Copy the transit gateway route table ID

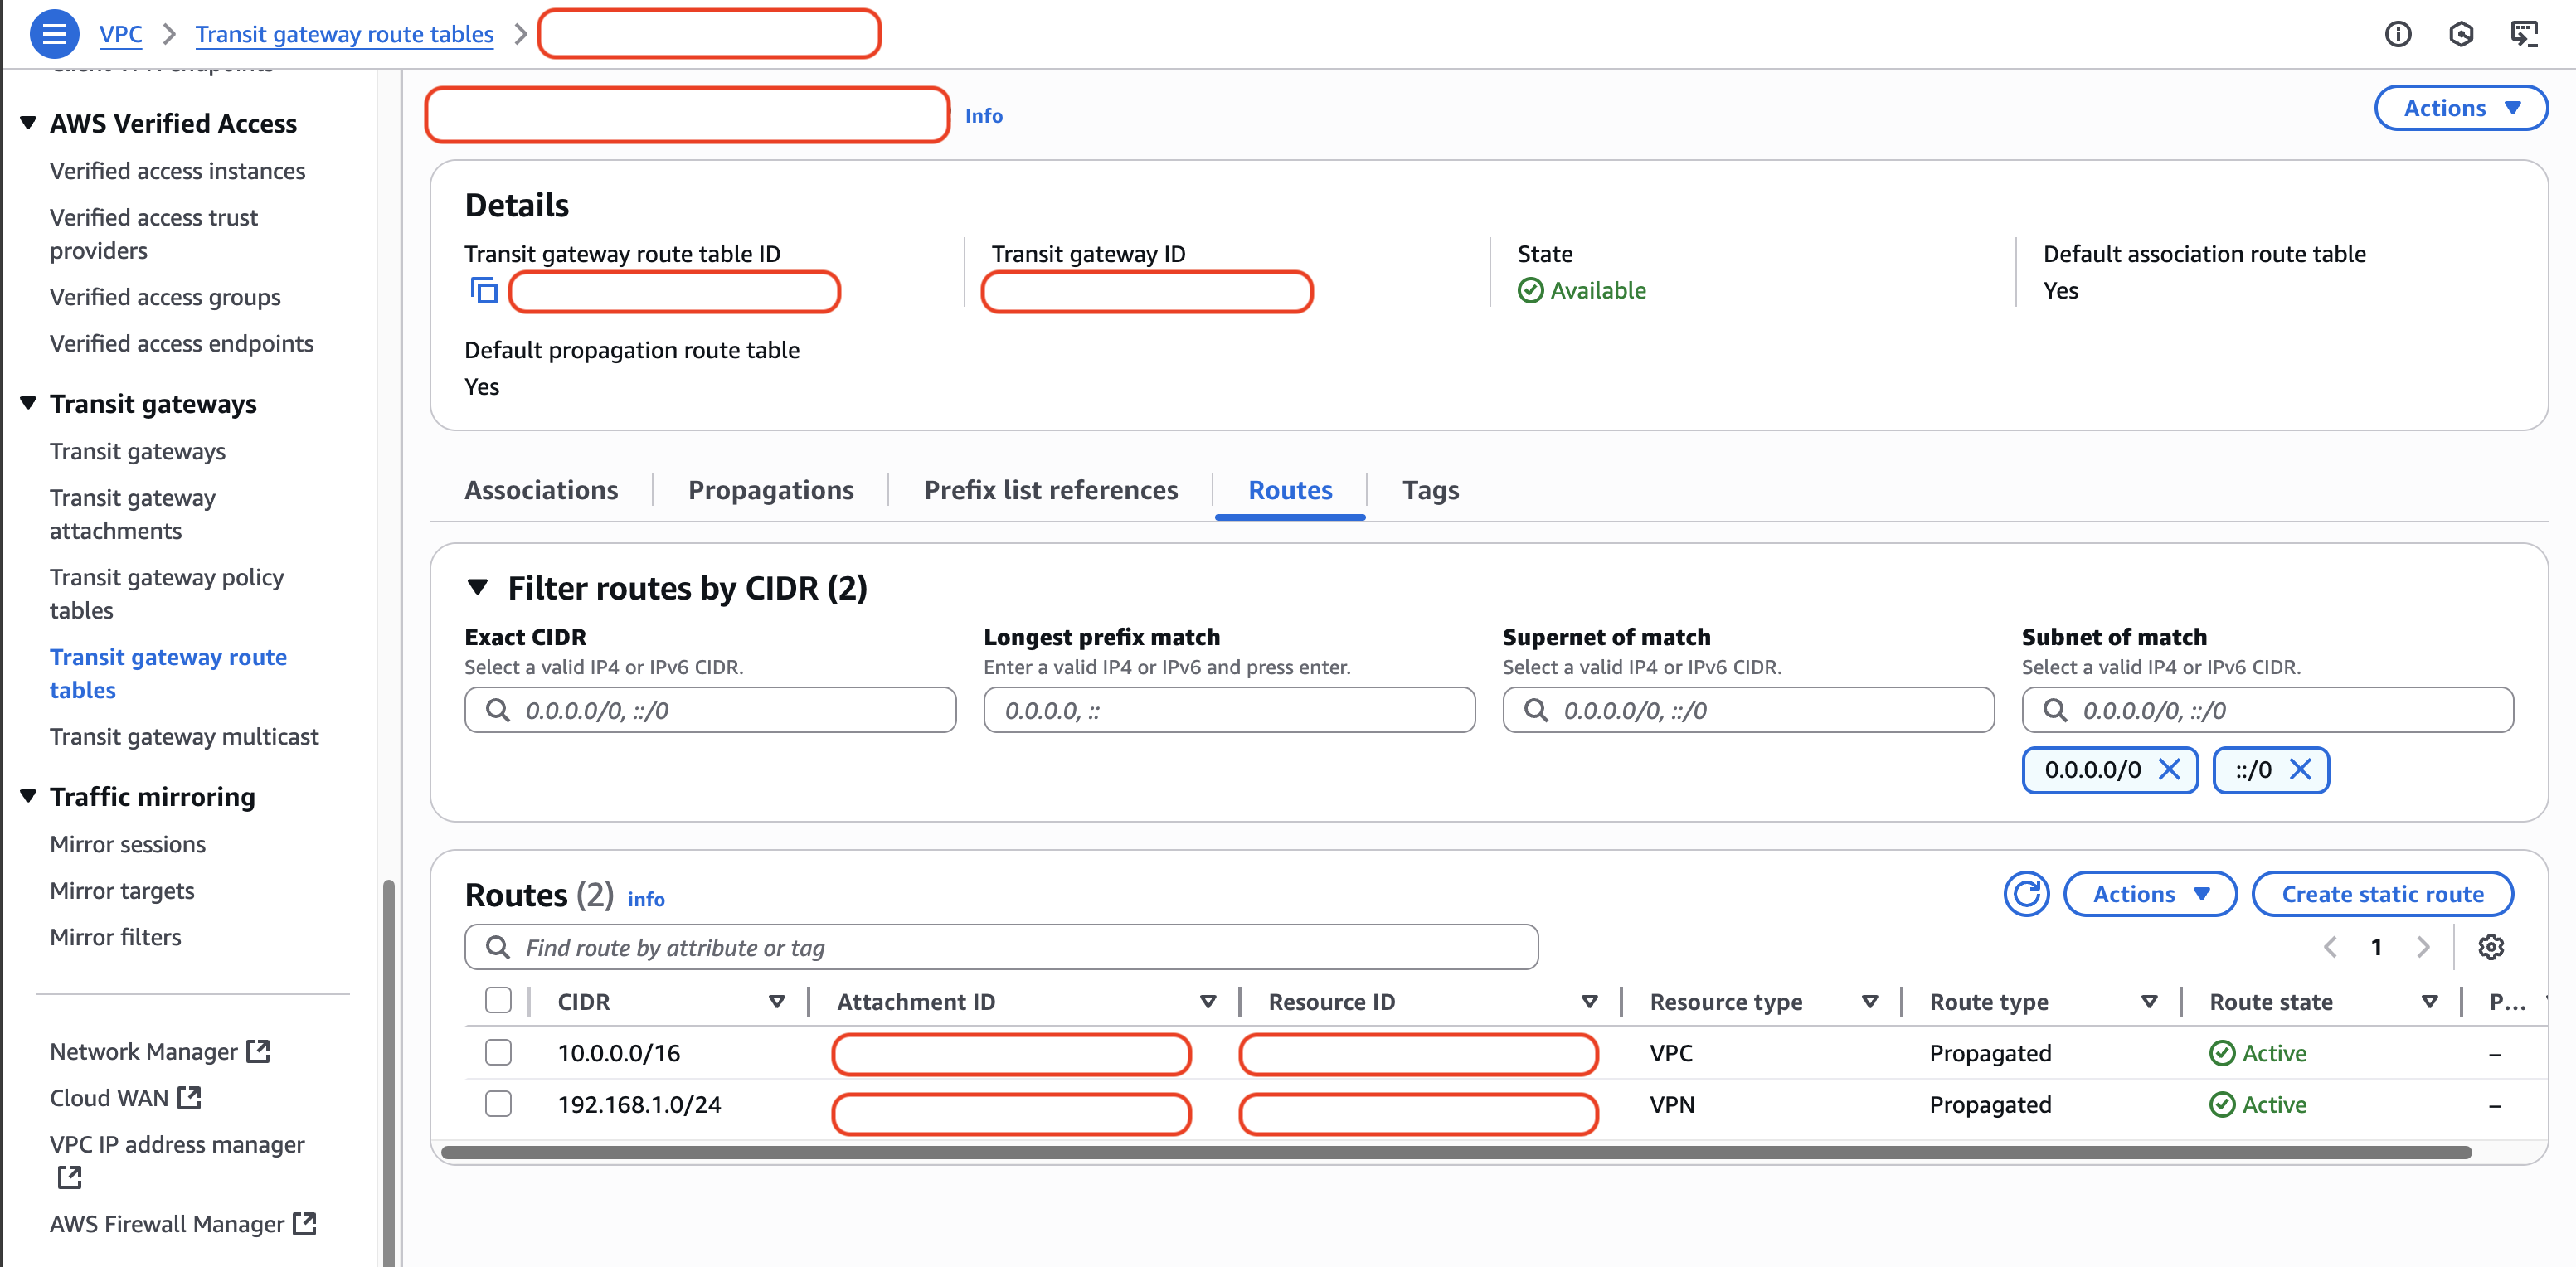[484, 291]
